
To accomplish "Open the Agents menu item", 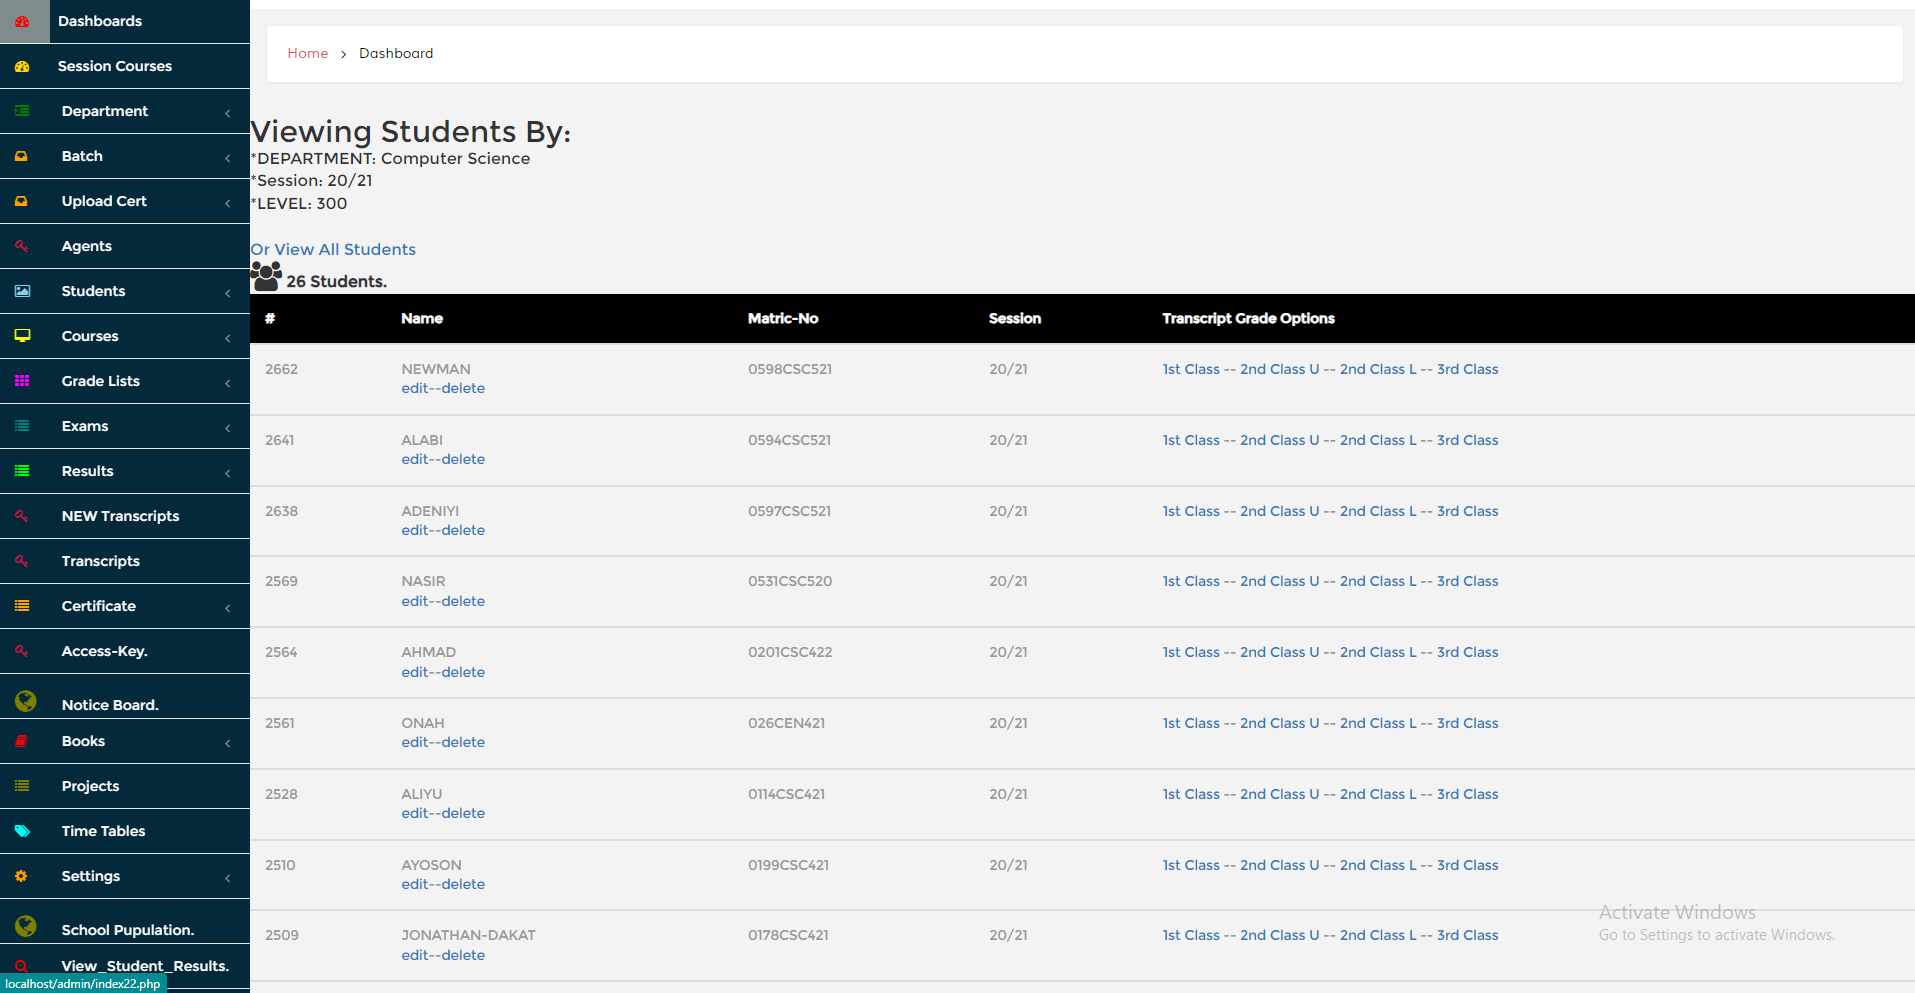I will tap(86, 246).
